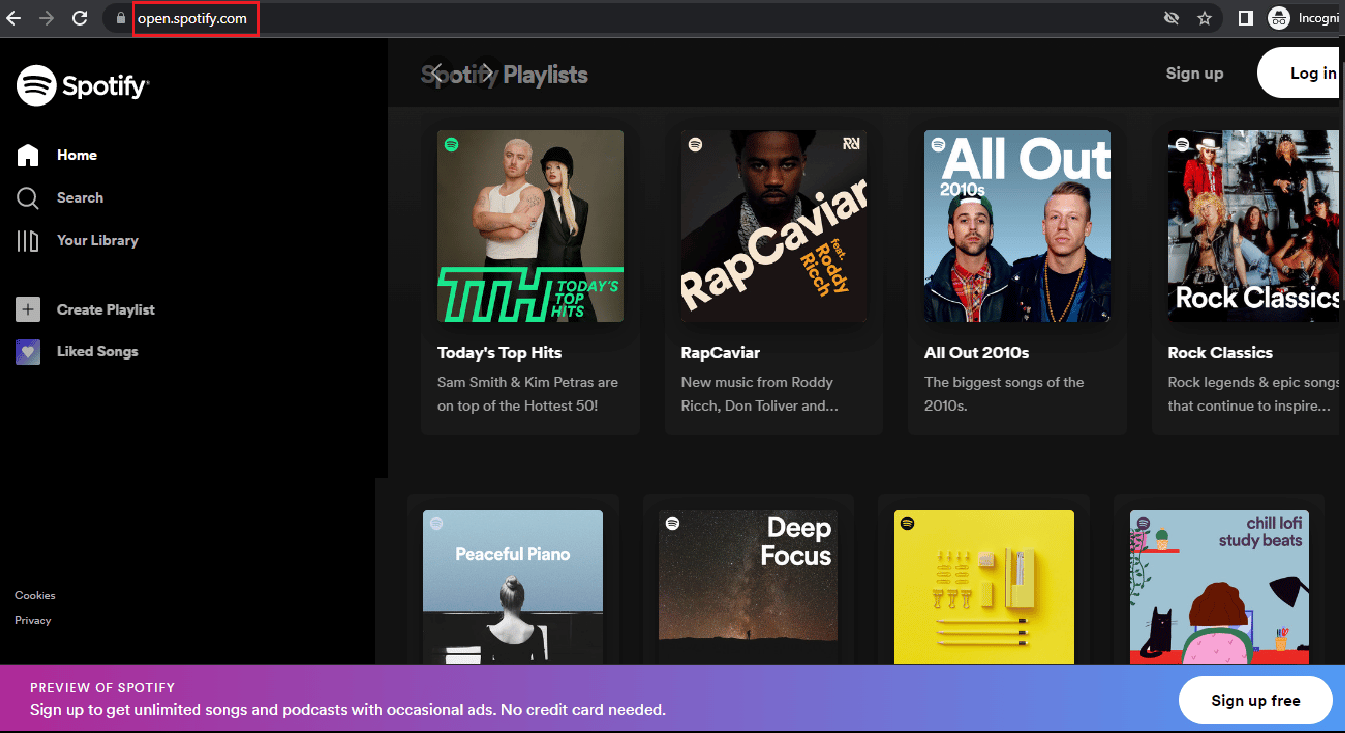The image size is (1345, 733).
Task: Open the RapCaviar playlist cover
Action: point(774,226)
